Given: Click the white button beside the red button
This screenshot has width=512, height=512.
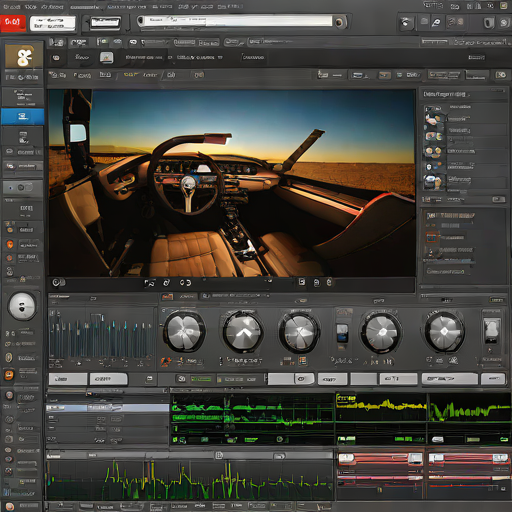Looking at the screenshot, I should tap(52, 24).
